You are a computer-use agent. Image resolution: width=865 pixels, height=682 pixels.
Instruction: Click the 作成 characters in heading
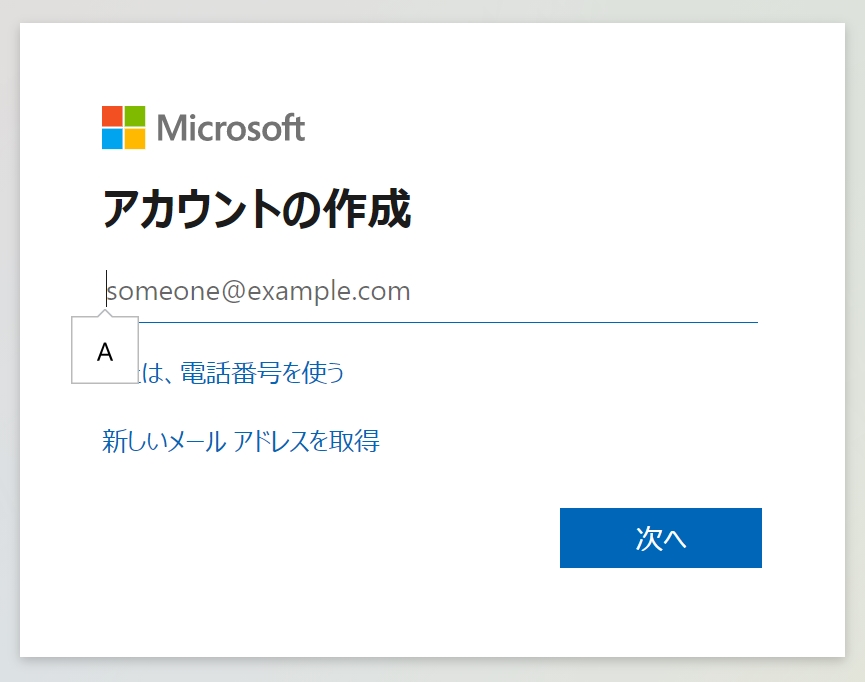click(x=367, y=209)
